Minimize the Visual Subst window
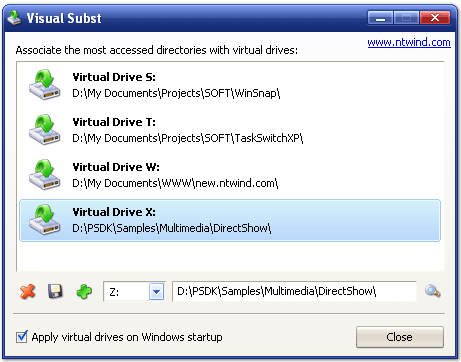The height and width of the screenshot is (362, 461). click(380, 18)
